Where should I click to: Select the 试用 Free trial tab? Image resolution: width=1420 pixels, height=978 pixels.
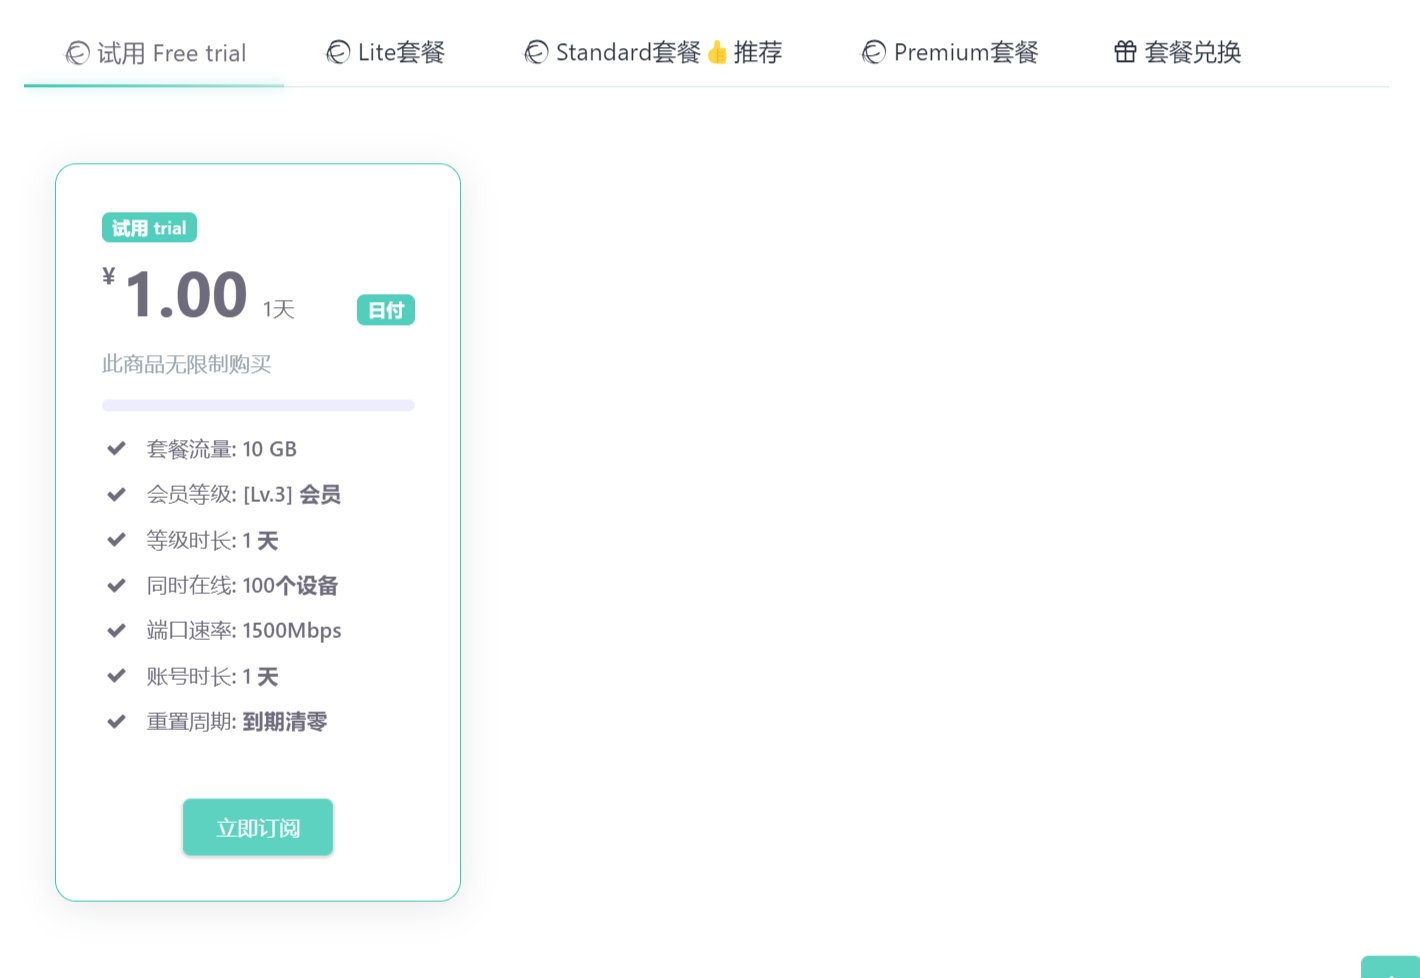point(171,53)
